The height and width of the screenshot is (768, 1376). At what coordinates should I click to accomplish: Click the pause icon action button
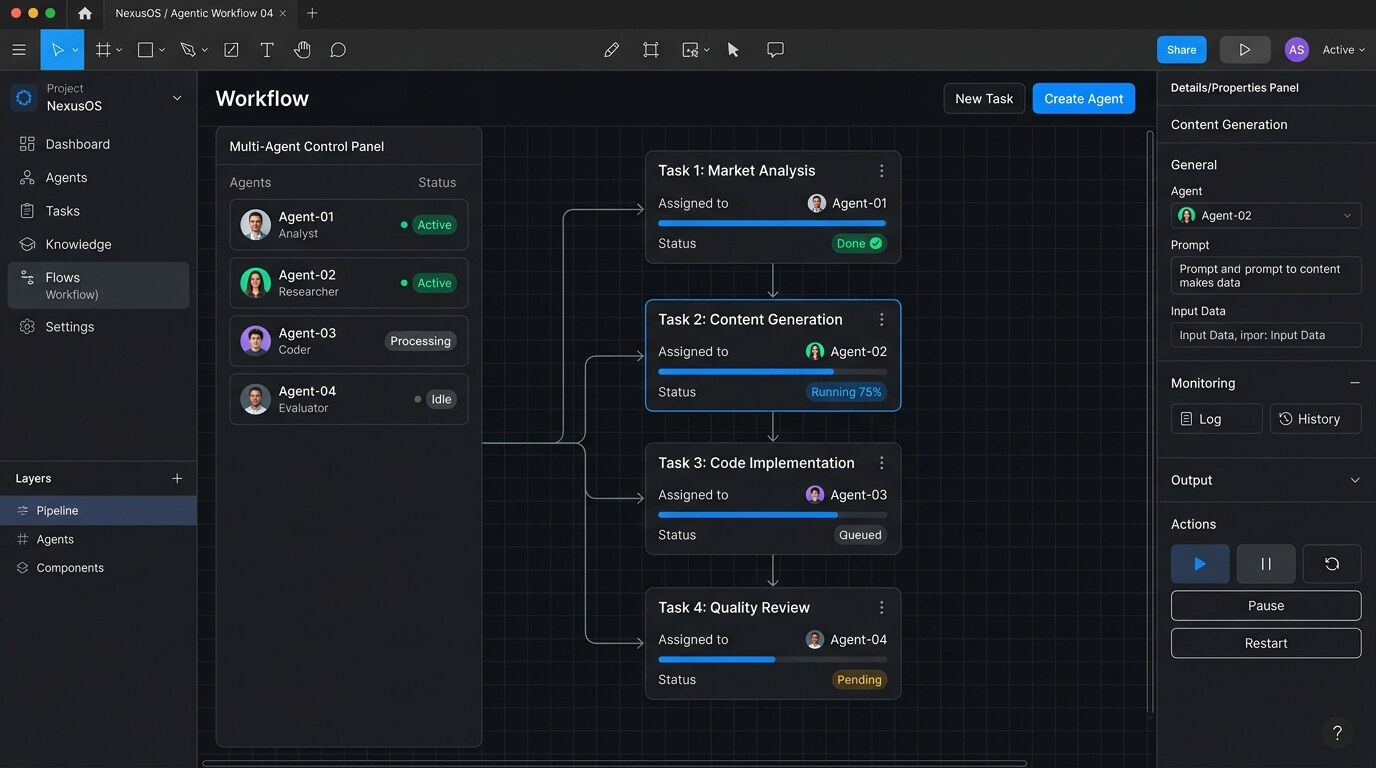(1266, 564)
